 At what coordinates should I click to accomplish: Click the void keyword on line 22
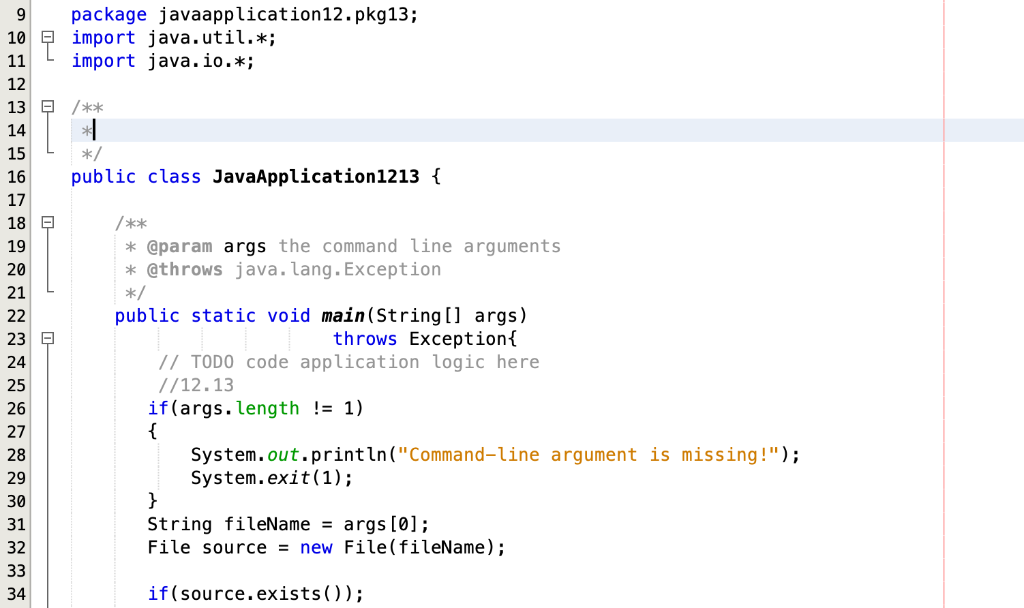tap(289, 315)
